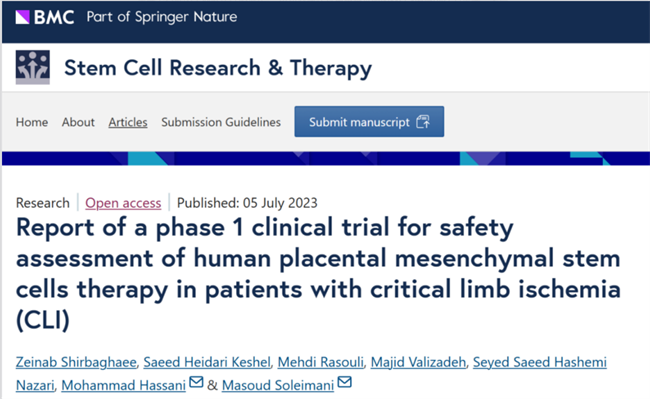The image size is (650, 399).
Task: Click author name Masoud Soleimani
Action: pyautogui.click(x=278, y=385)
